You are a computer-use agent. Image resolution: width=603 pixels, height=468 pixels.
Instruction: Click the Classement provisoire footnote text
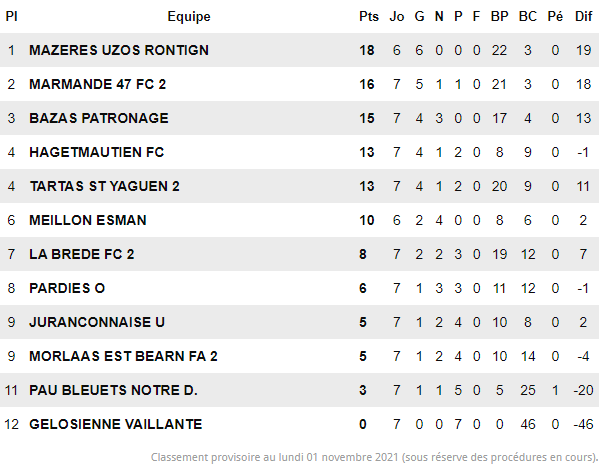coord(374,457)
